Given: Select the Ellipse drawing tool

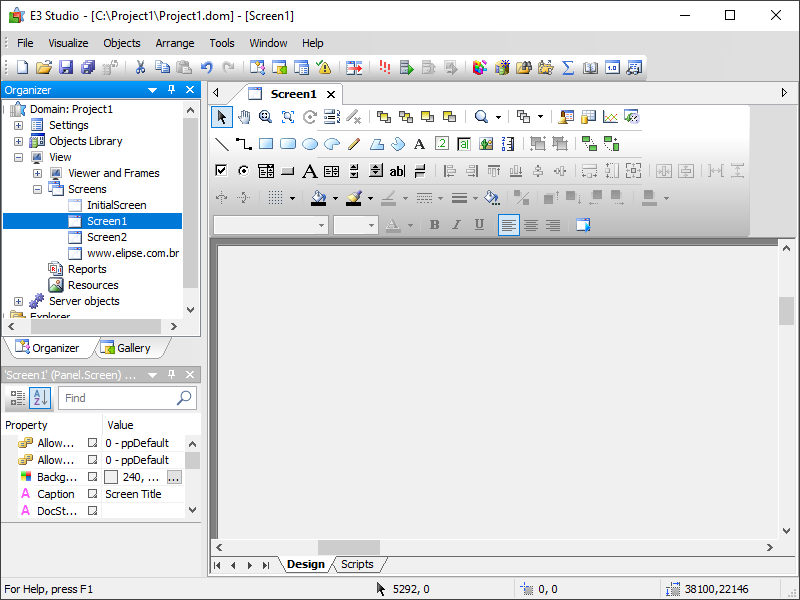Looking at the screenshot, I should 311,143.
